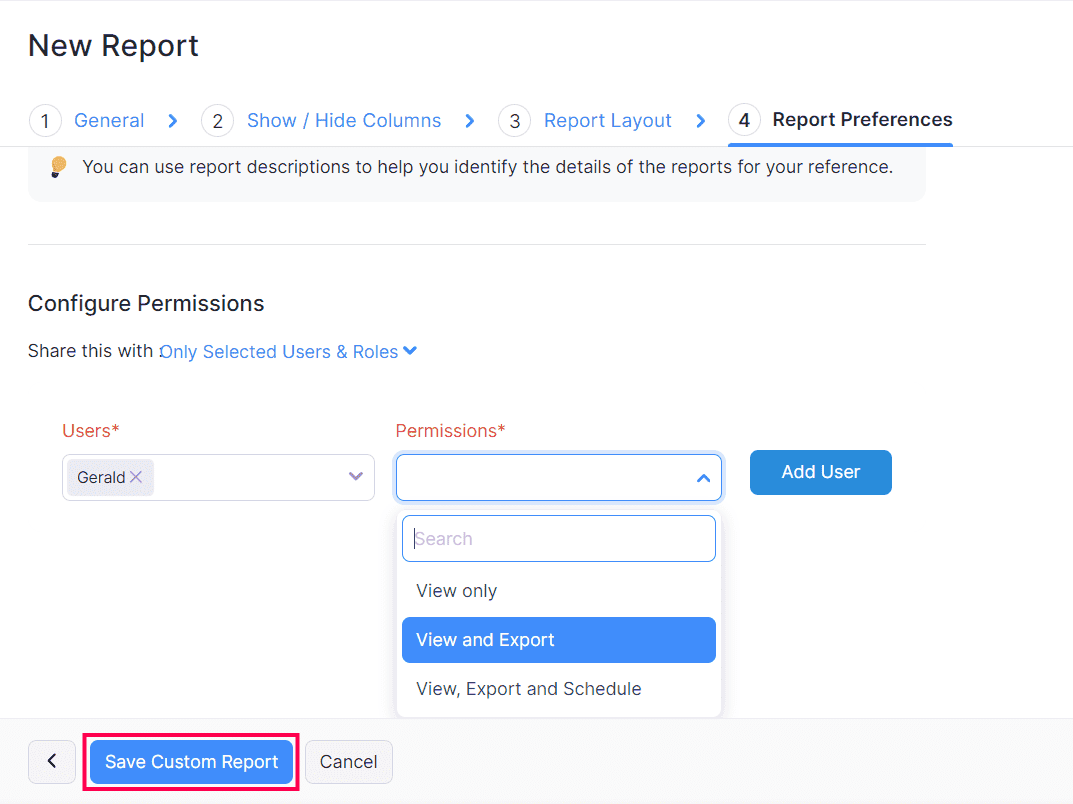Collapse the Permissions dropdown
Image resolution: width=1073 pixels, height=804 pixels.
[703, 478]
